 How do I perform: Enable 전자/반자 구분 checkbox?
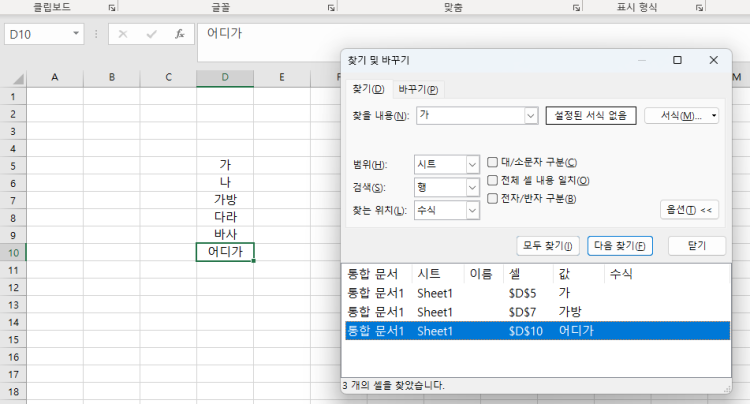tap(492, 198)
